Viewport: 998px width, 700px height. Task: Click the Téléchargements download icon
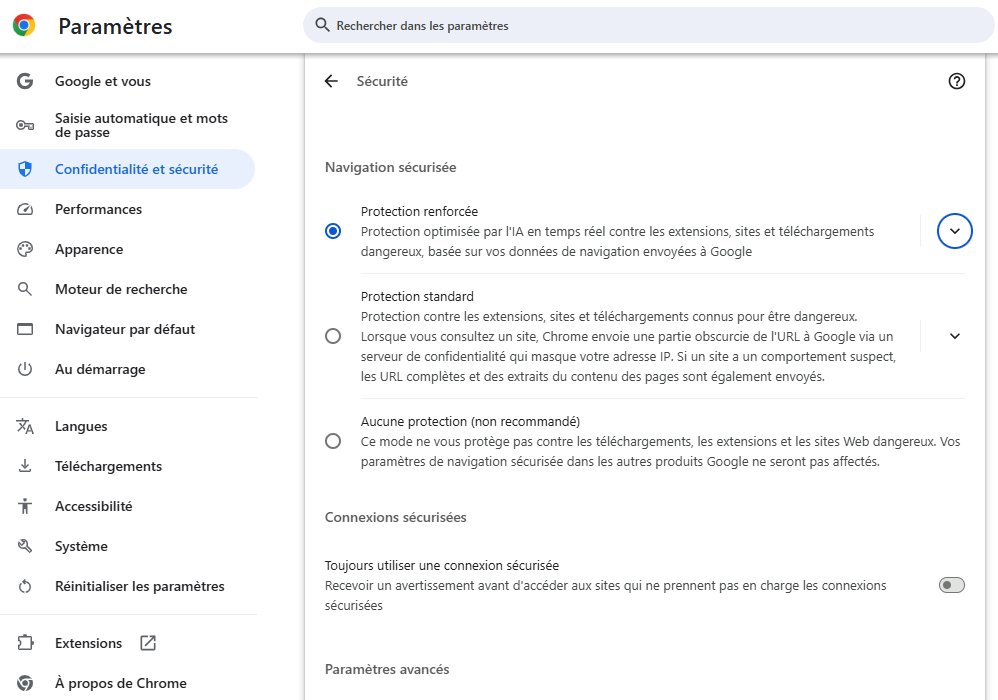tap(25, 466)
